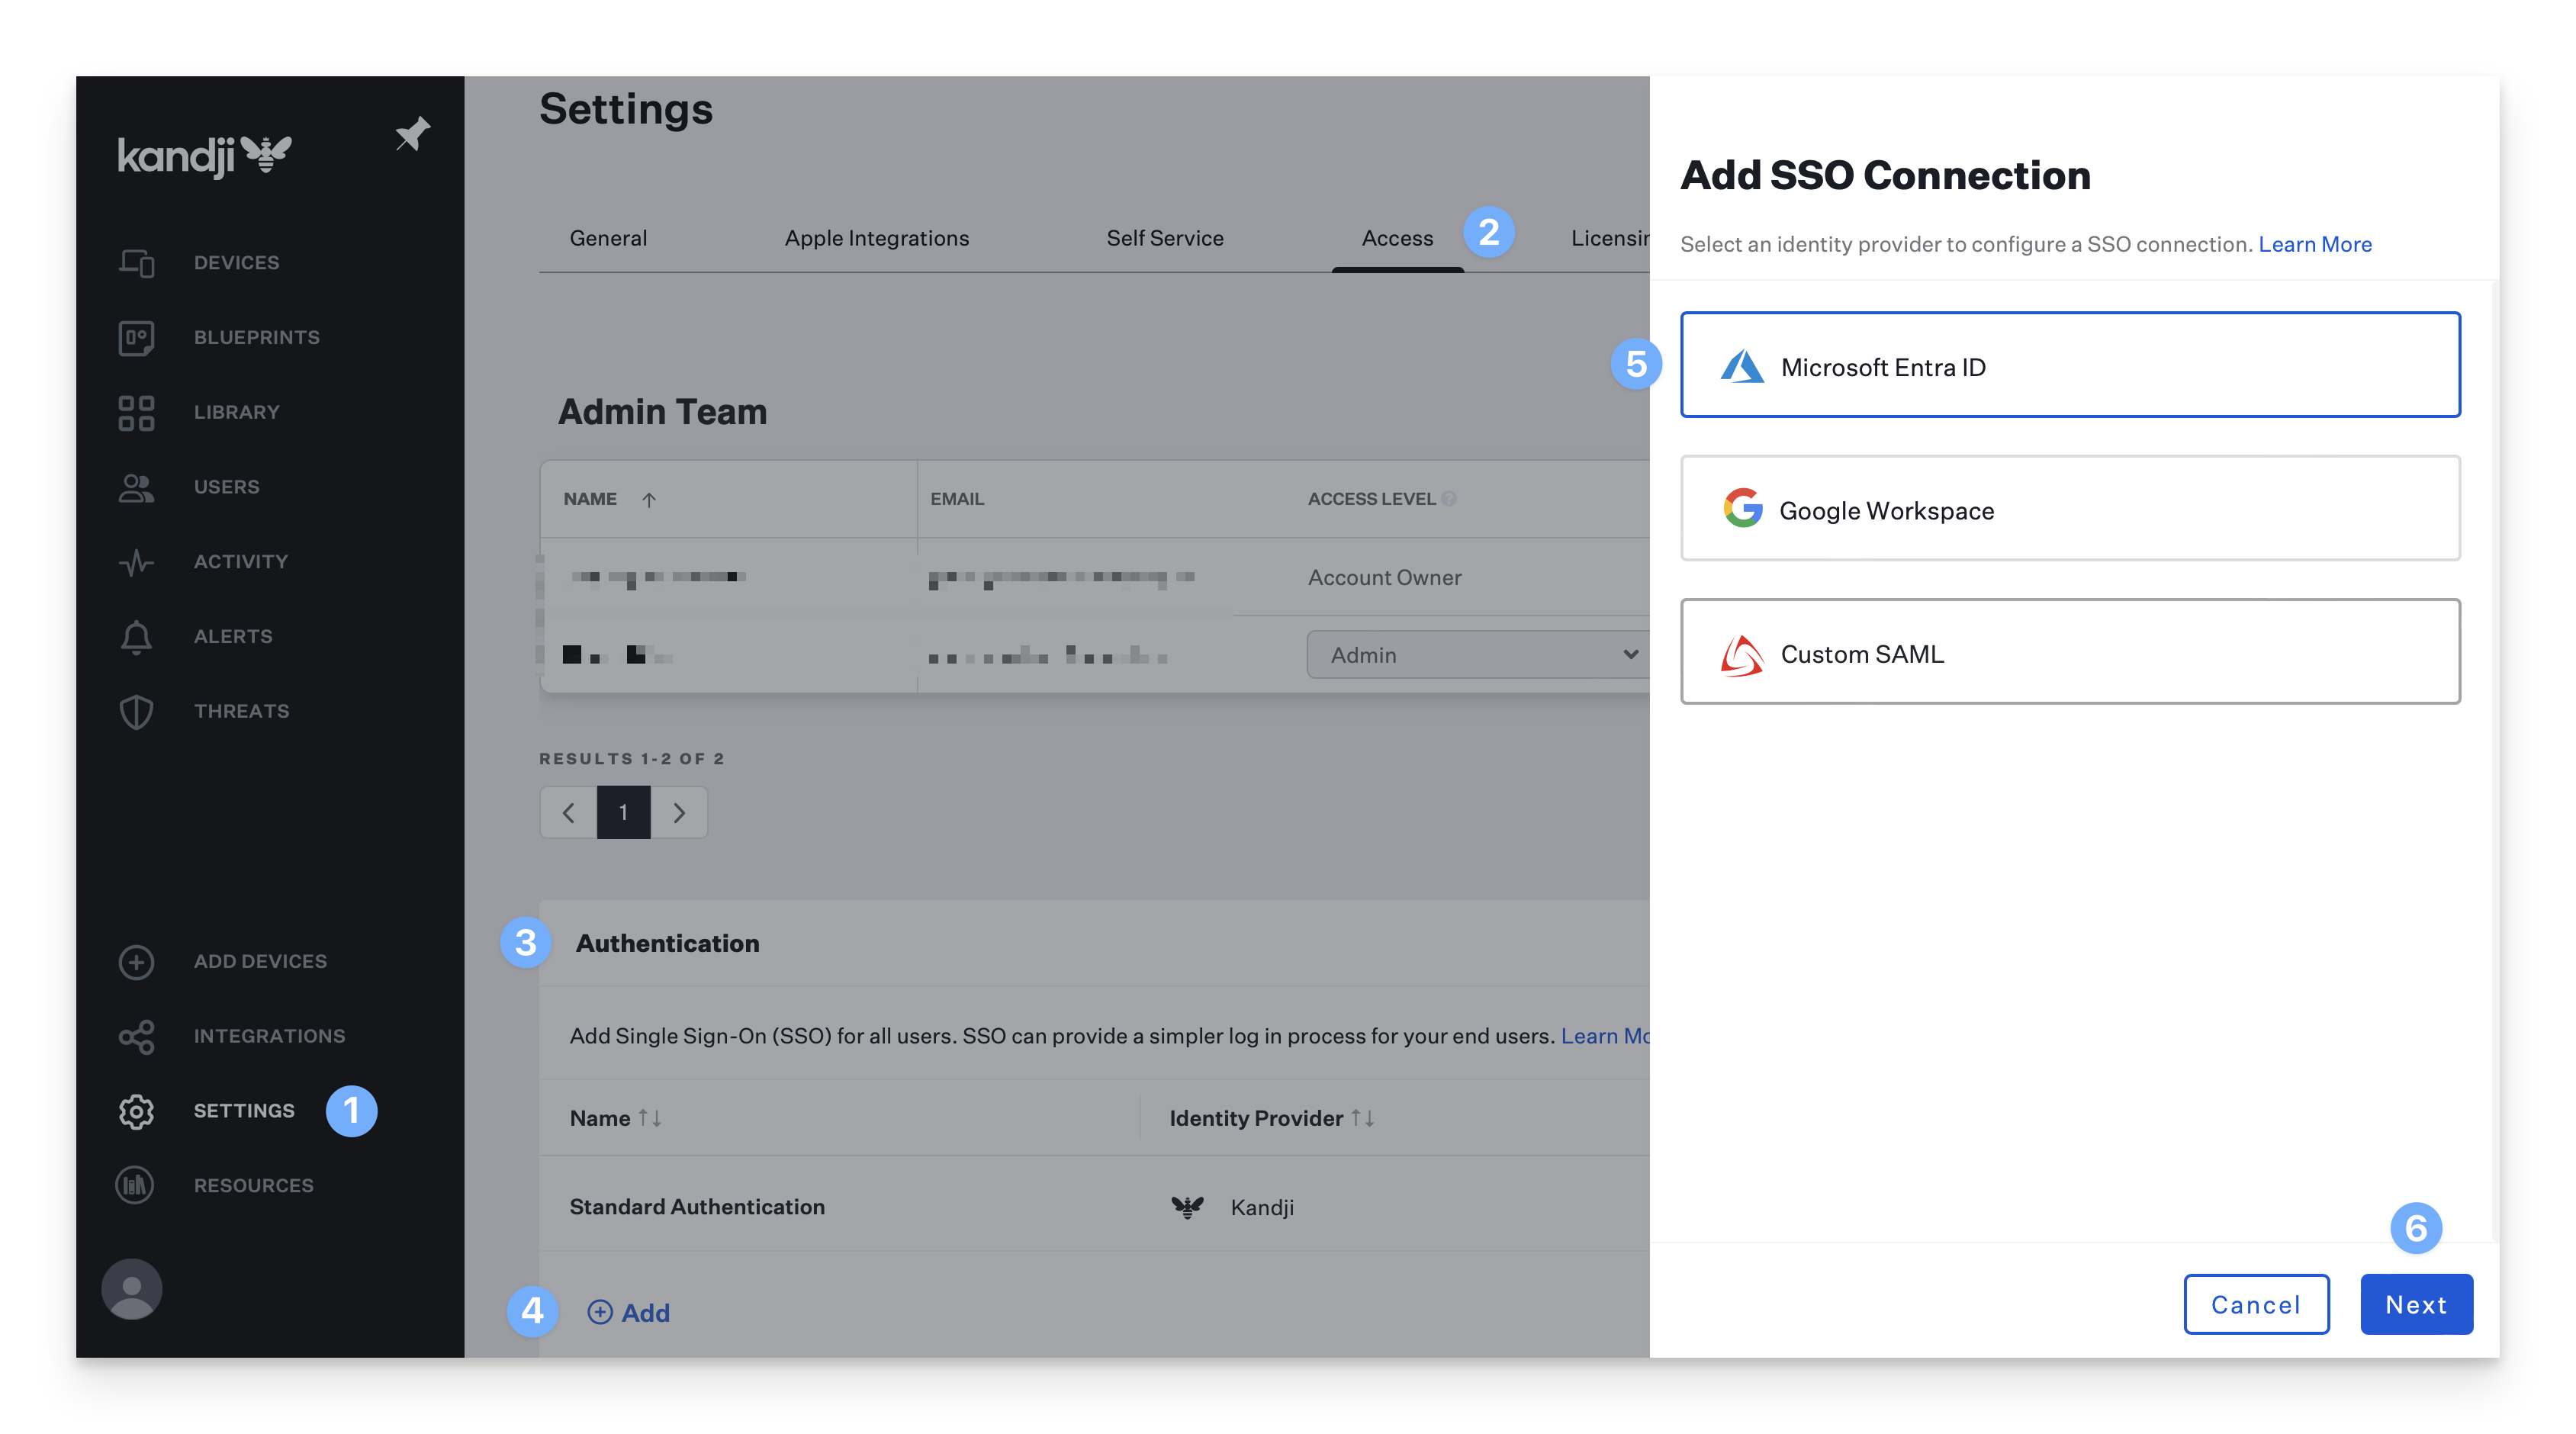Open Add Devices in the sidebar
This screenshot has height=1434, width=2576.
click(x=260, y=962)
